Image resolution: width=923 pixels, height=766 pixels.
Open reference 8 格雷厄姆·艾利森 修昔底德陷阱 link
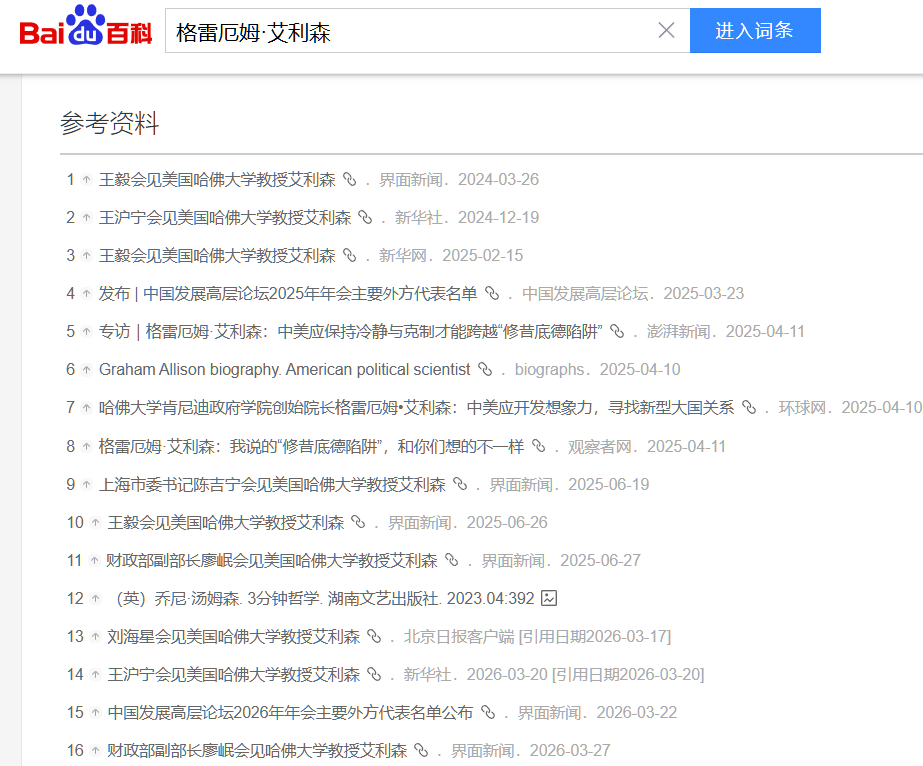pyautogui.click(x=311, y=446)
